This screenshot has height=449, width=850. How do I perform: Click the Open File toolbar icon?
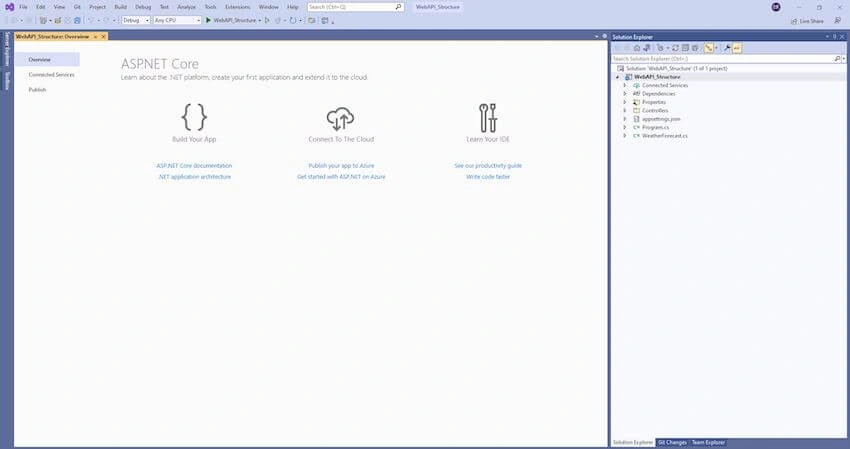[x=57, y=20]
